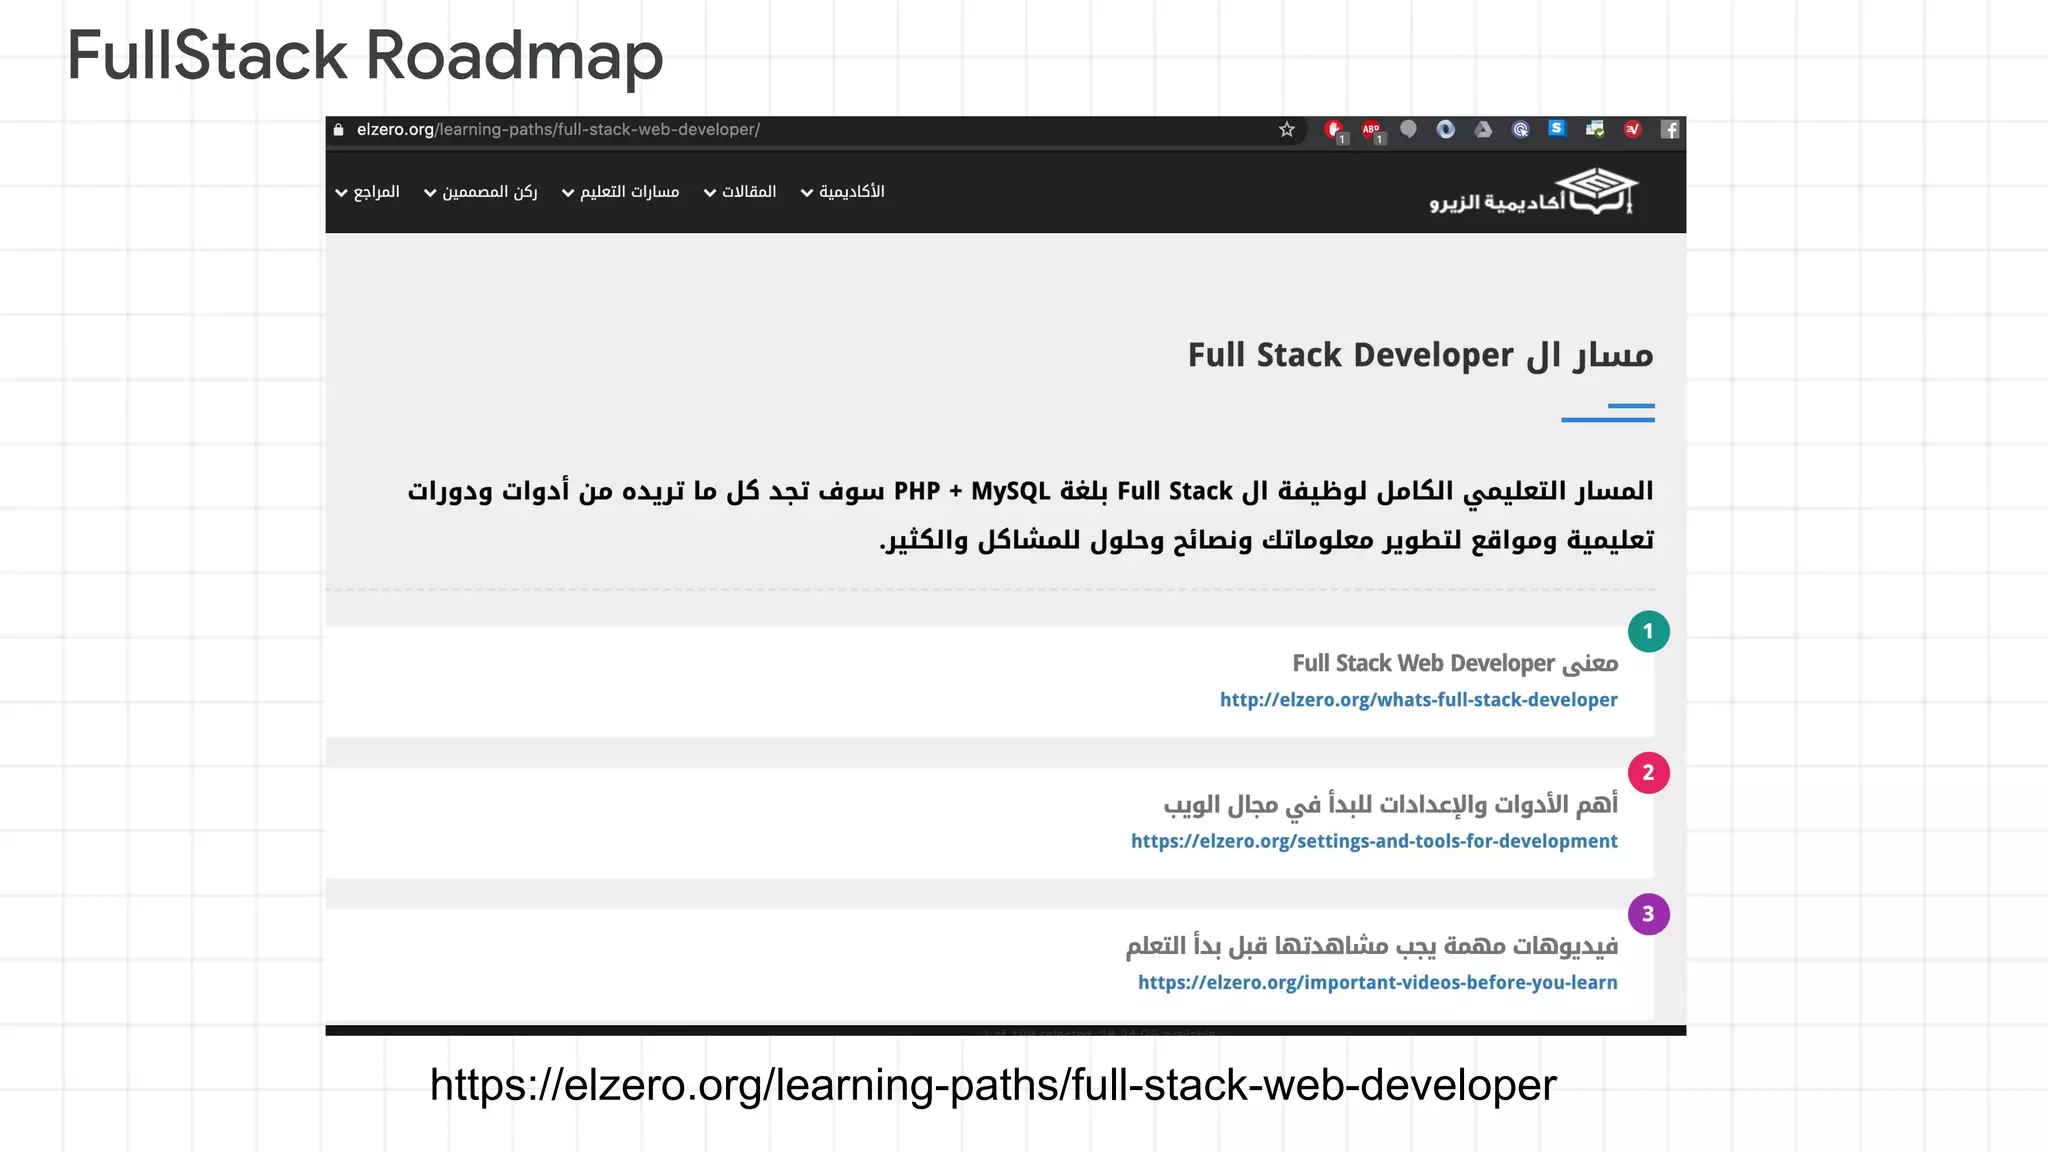View site security lock info

point(339,129)
